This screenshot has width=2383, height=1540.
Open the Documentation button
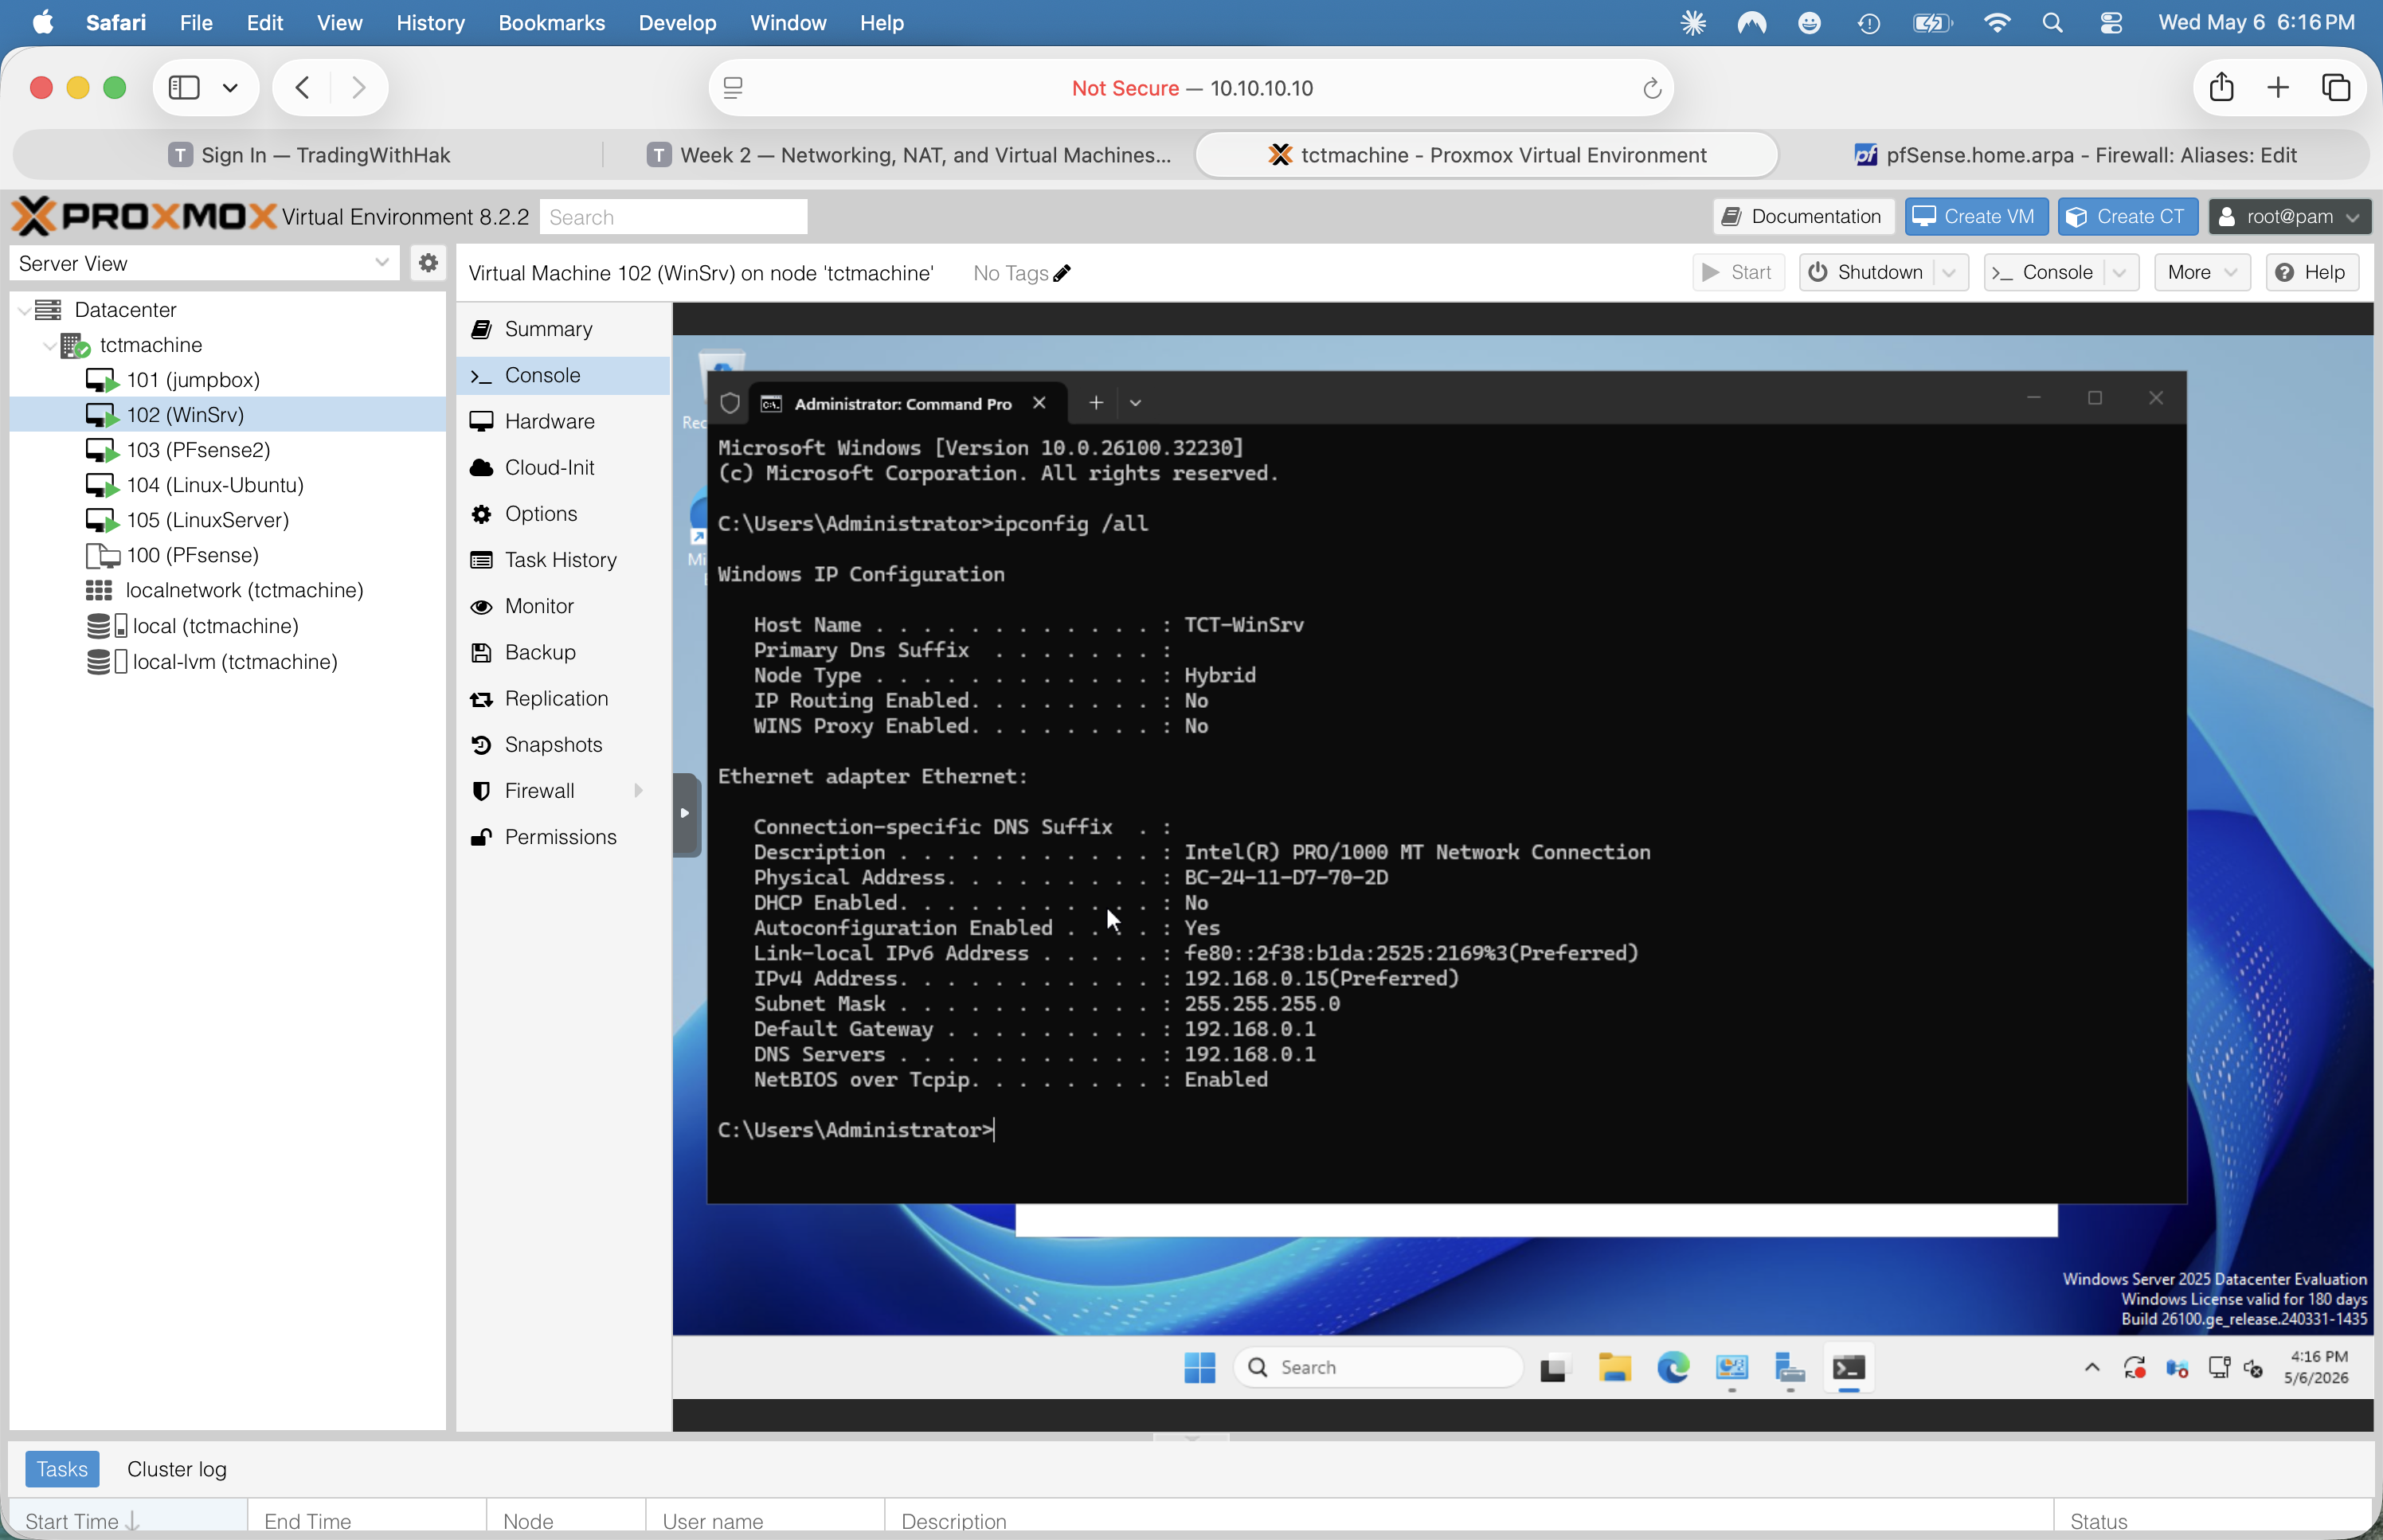pyautogui.click(x=1803, y=217)
